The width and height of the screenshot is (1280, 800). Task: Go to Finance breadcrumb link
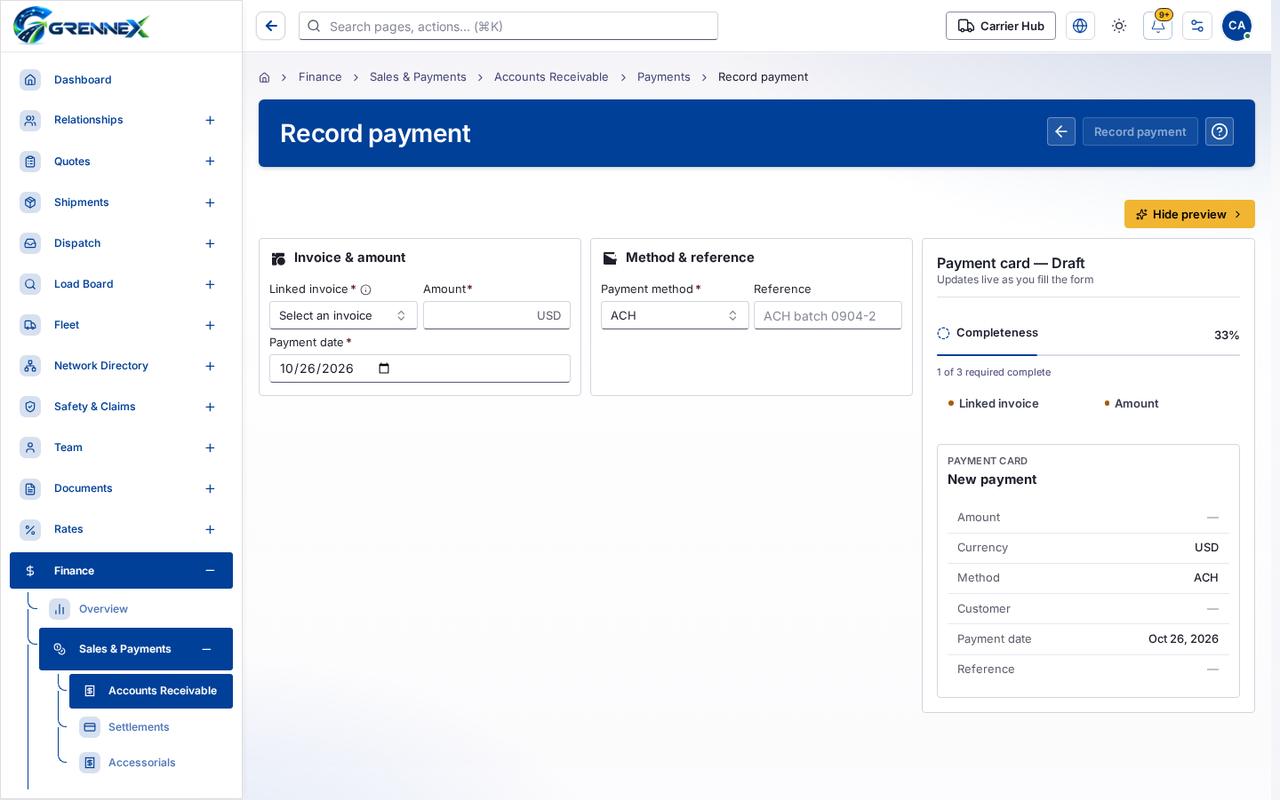coord(320,77)
